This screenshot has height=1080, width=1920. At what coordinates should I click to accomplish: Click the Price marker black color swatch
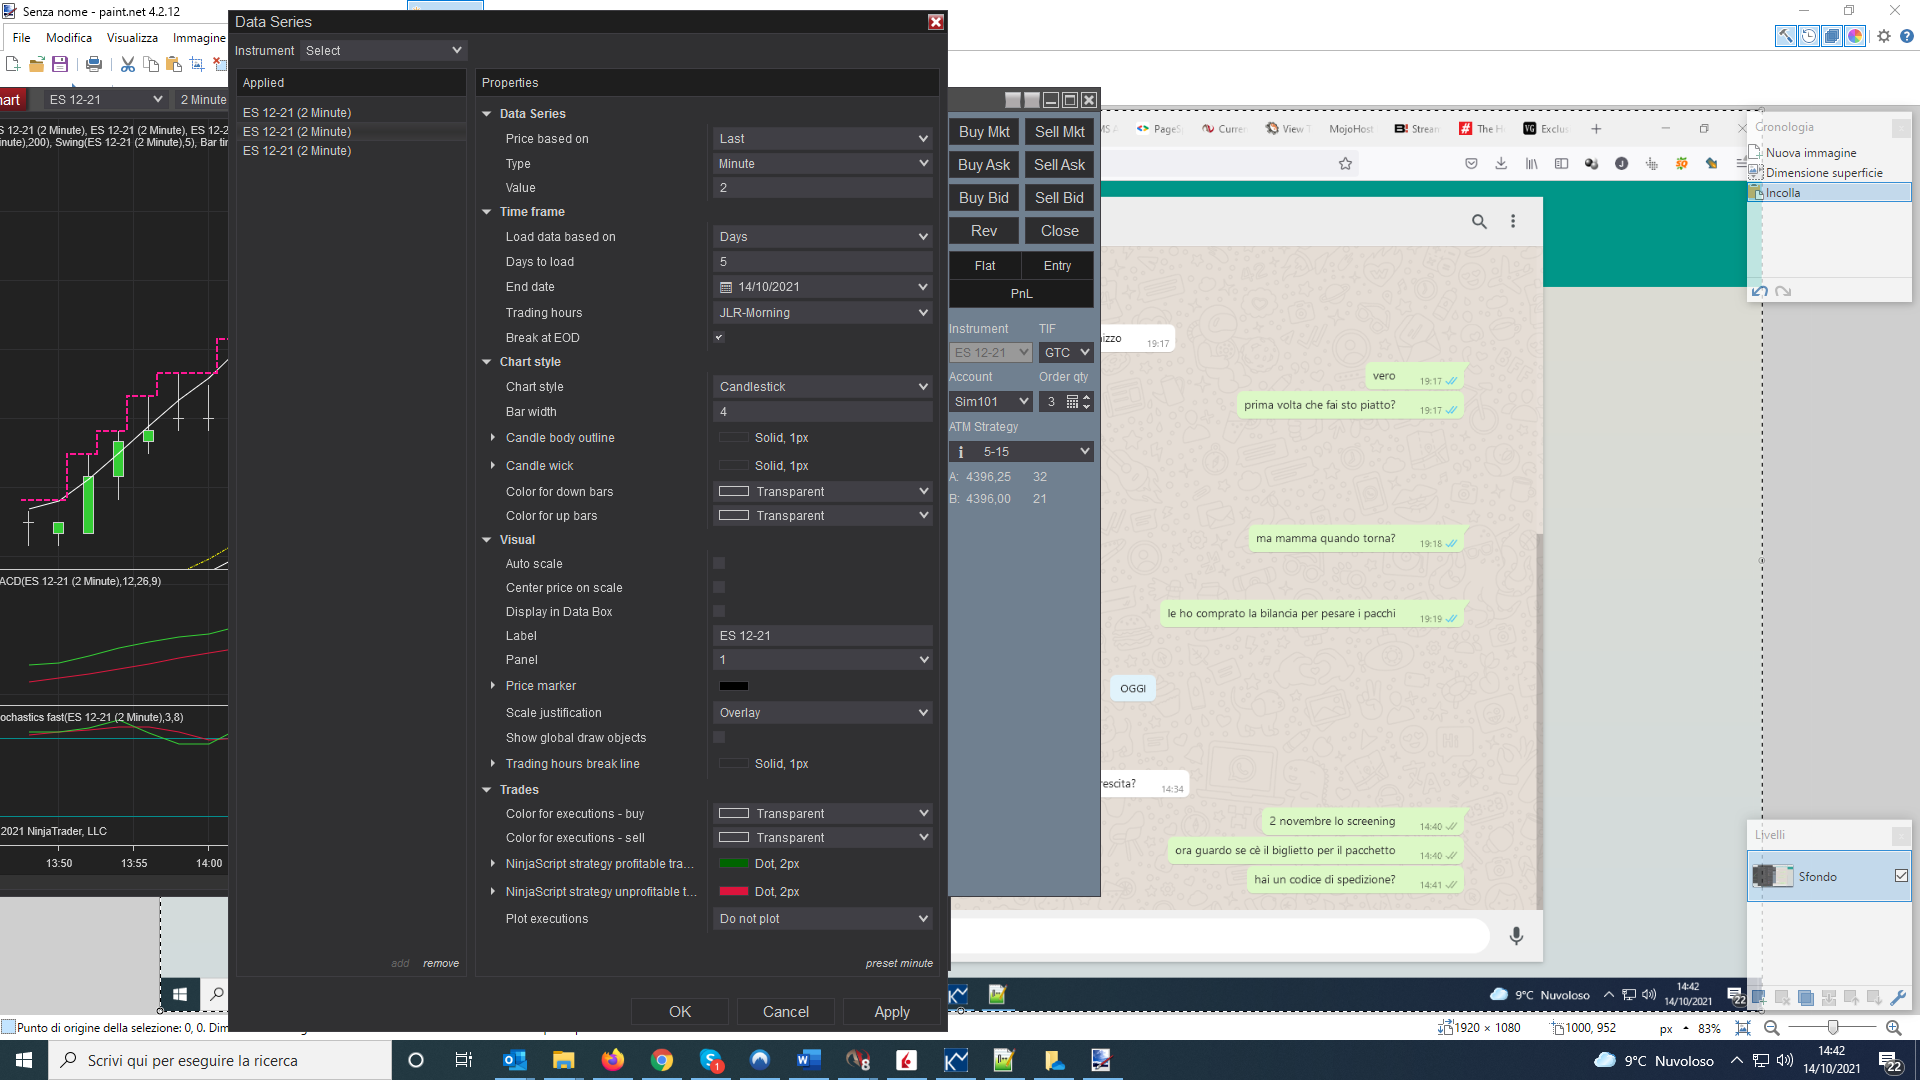click(734, 686)
